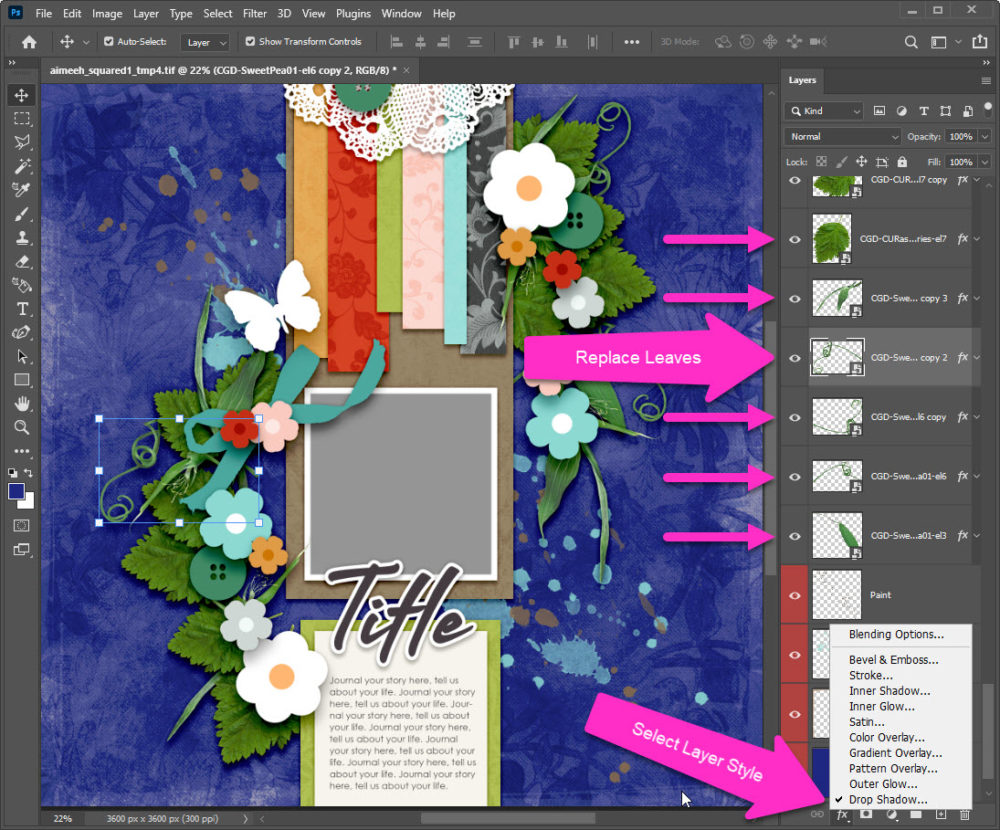This screenshot has width=1000, height=830.
Task: Expand effects of CGD-Swe... copy 2 layer
Action: click(977, 357)
